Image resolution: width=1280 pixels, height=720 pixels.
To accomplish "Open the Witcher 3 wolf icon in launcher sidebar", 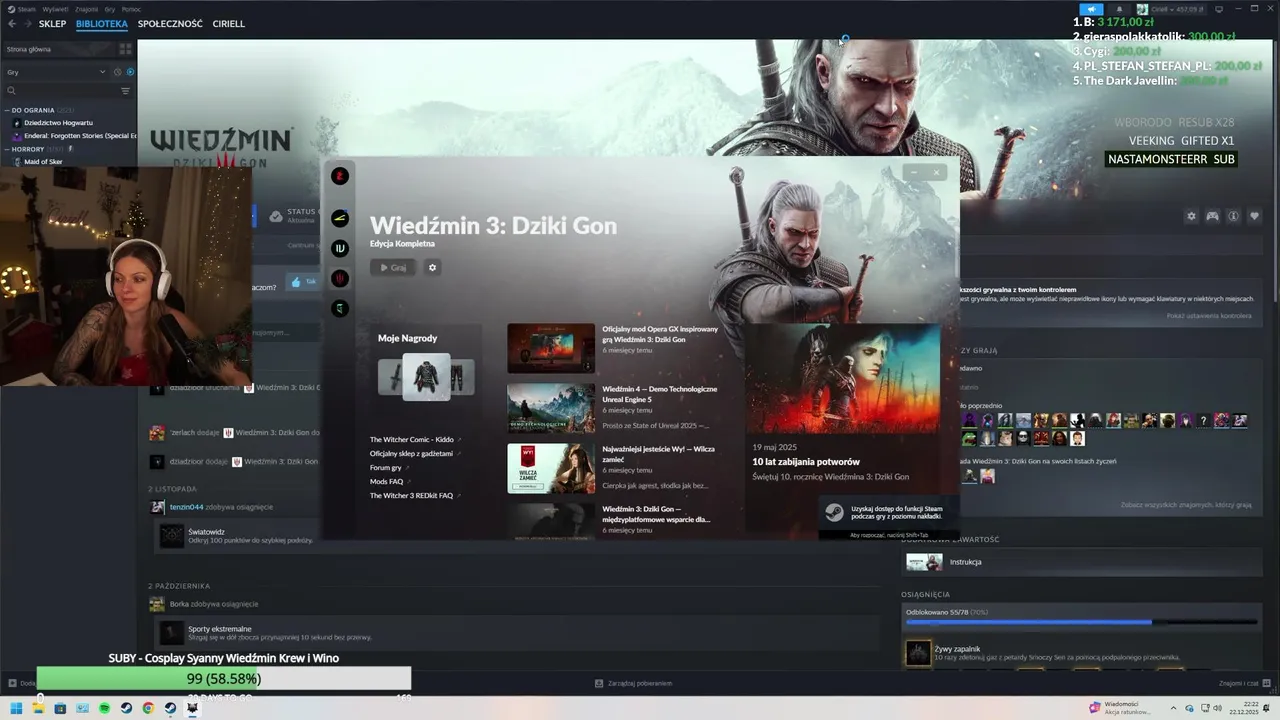I will [x=340, y=278].
